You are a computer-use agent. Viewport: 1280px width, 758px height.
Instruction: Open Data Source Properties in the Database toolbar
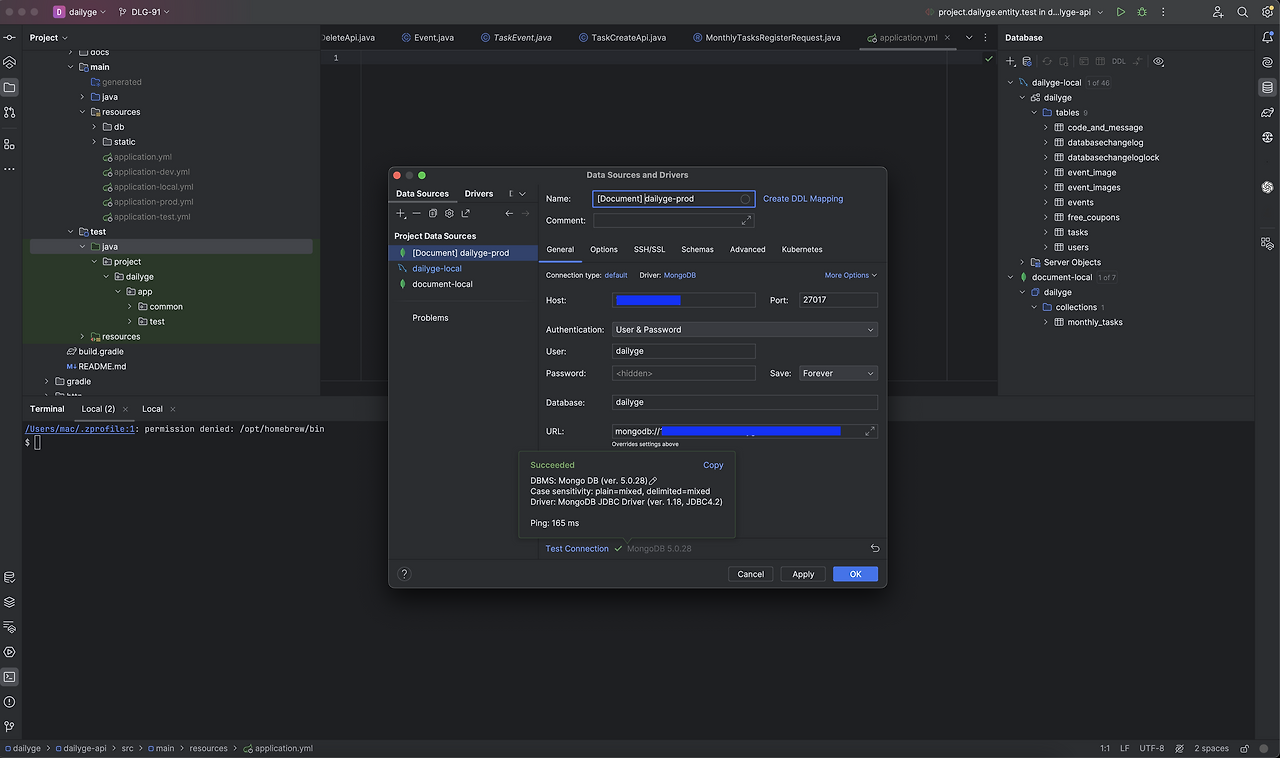(1027, 62)
